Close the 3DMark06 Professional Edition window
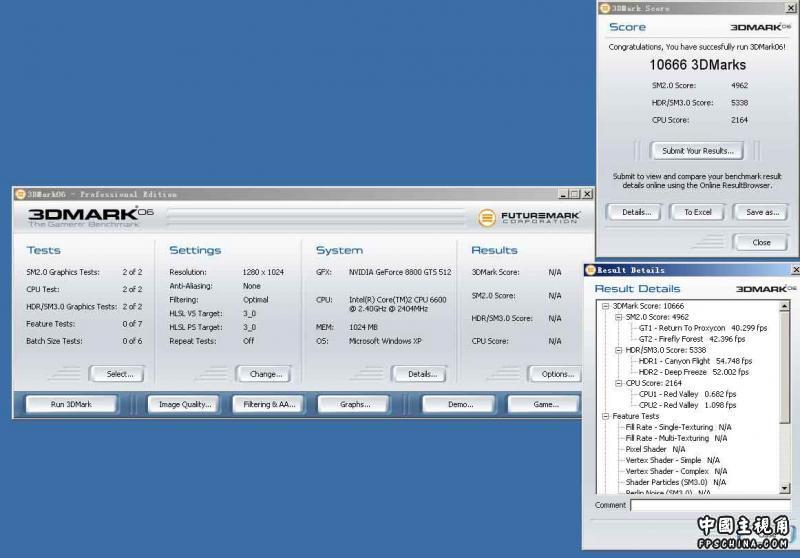The width and height of the screenshot is (800, 558). pyautogui.click(x=587, y=194)
